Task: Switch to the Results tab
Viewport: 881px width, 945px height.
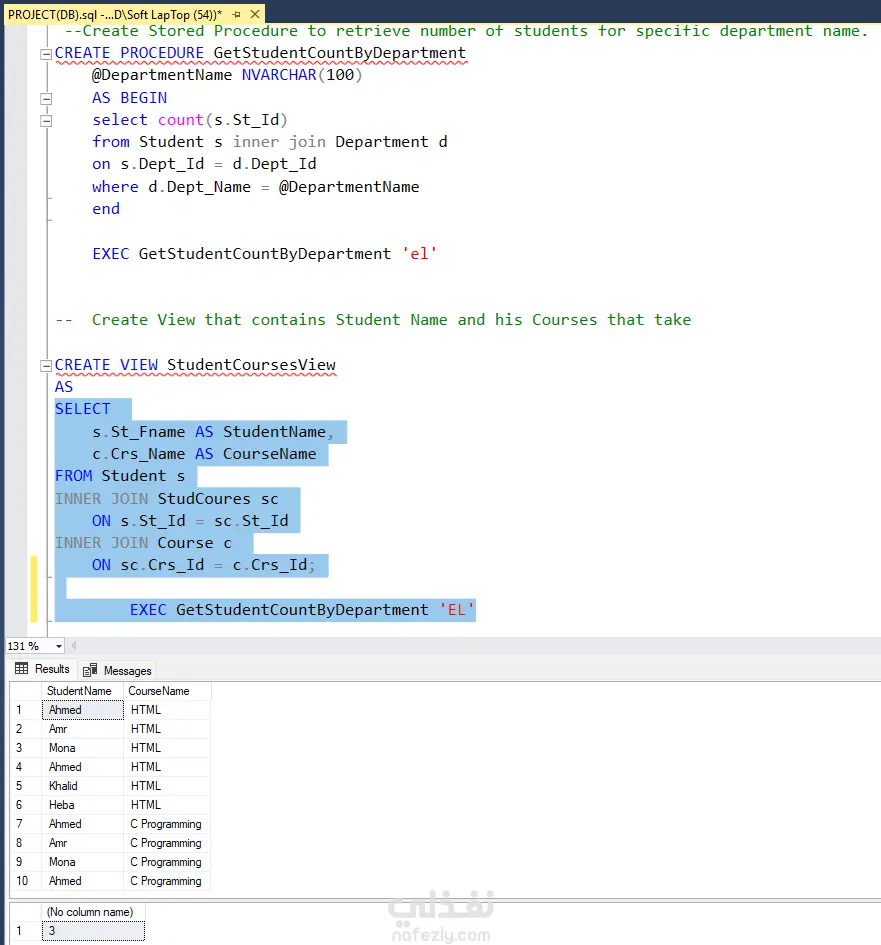Action: [42, 669]
